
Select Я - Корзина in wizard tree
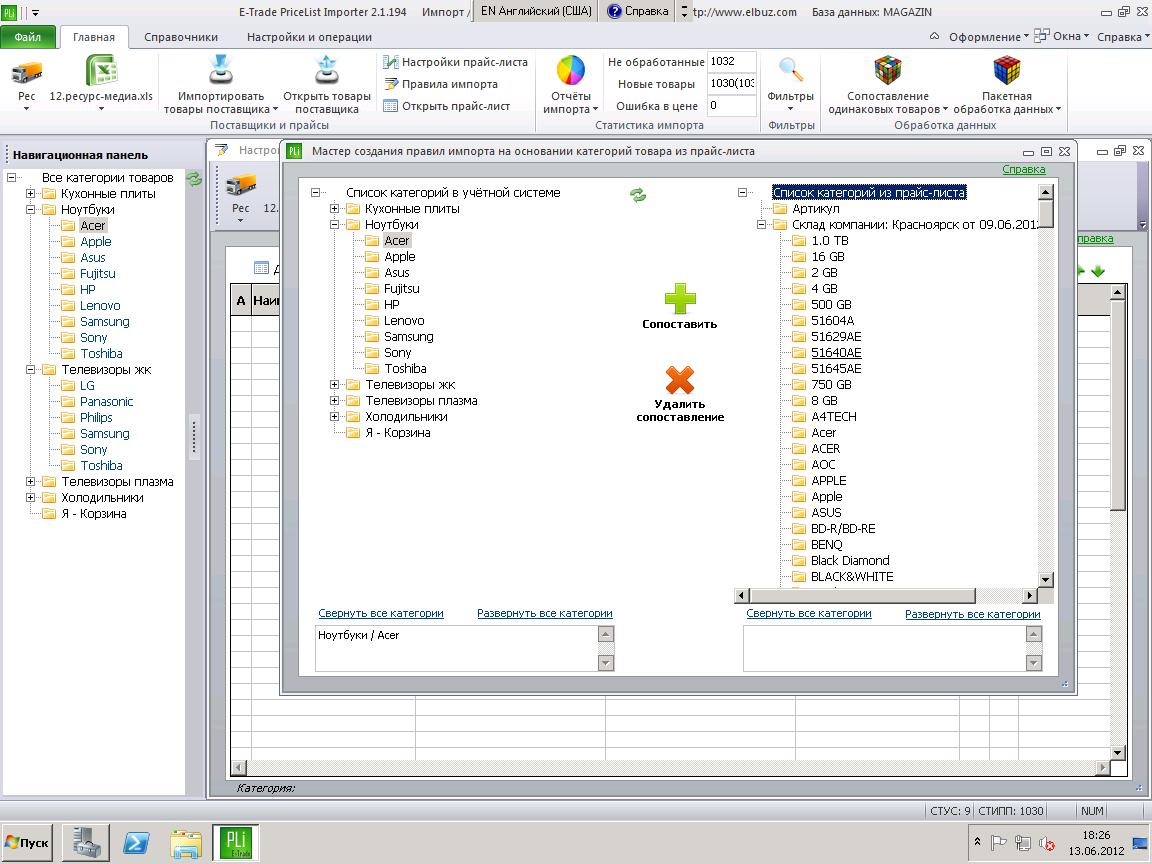397,433
